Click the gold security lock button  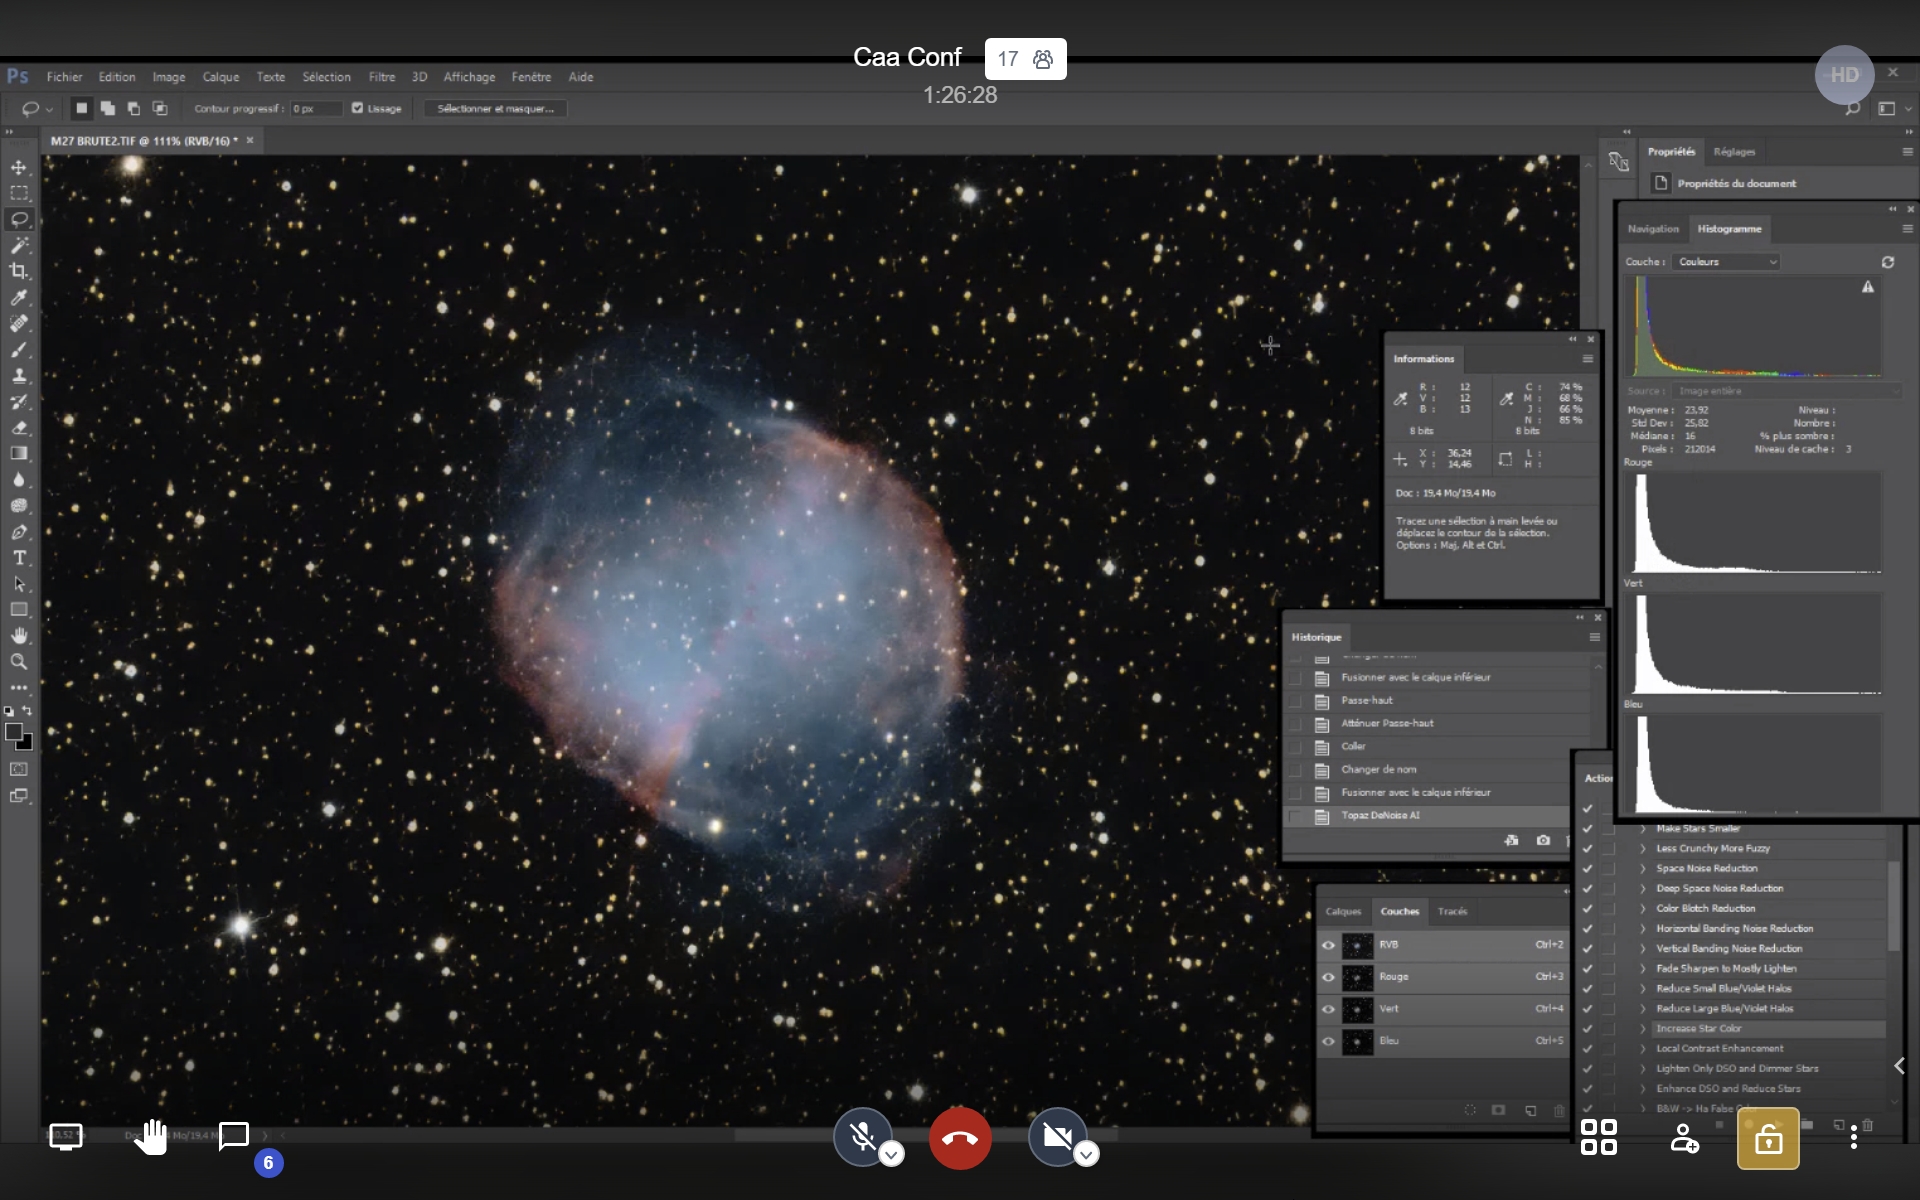tap(1768, 1139)
